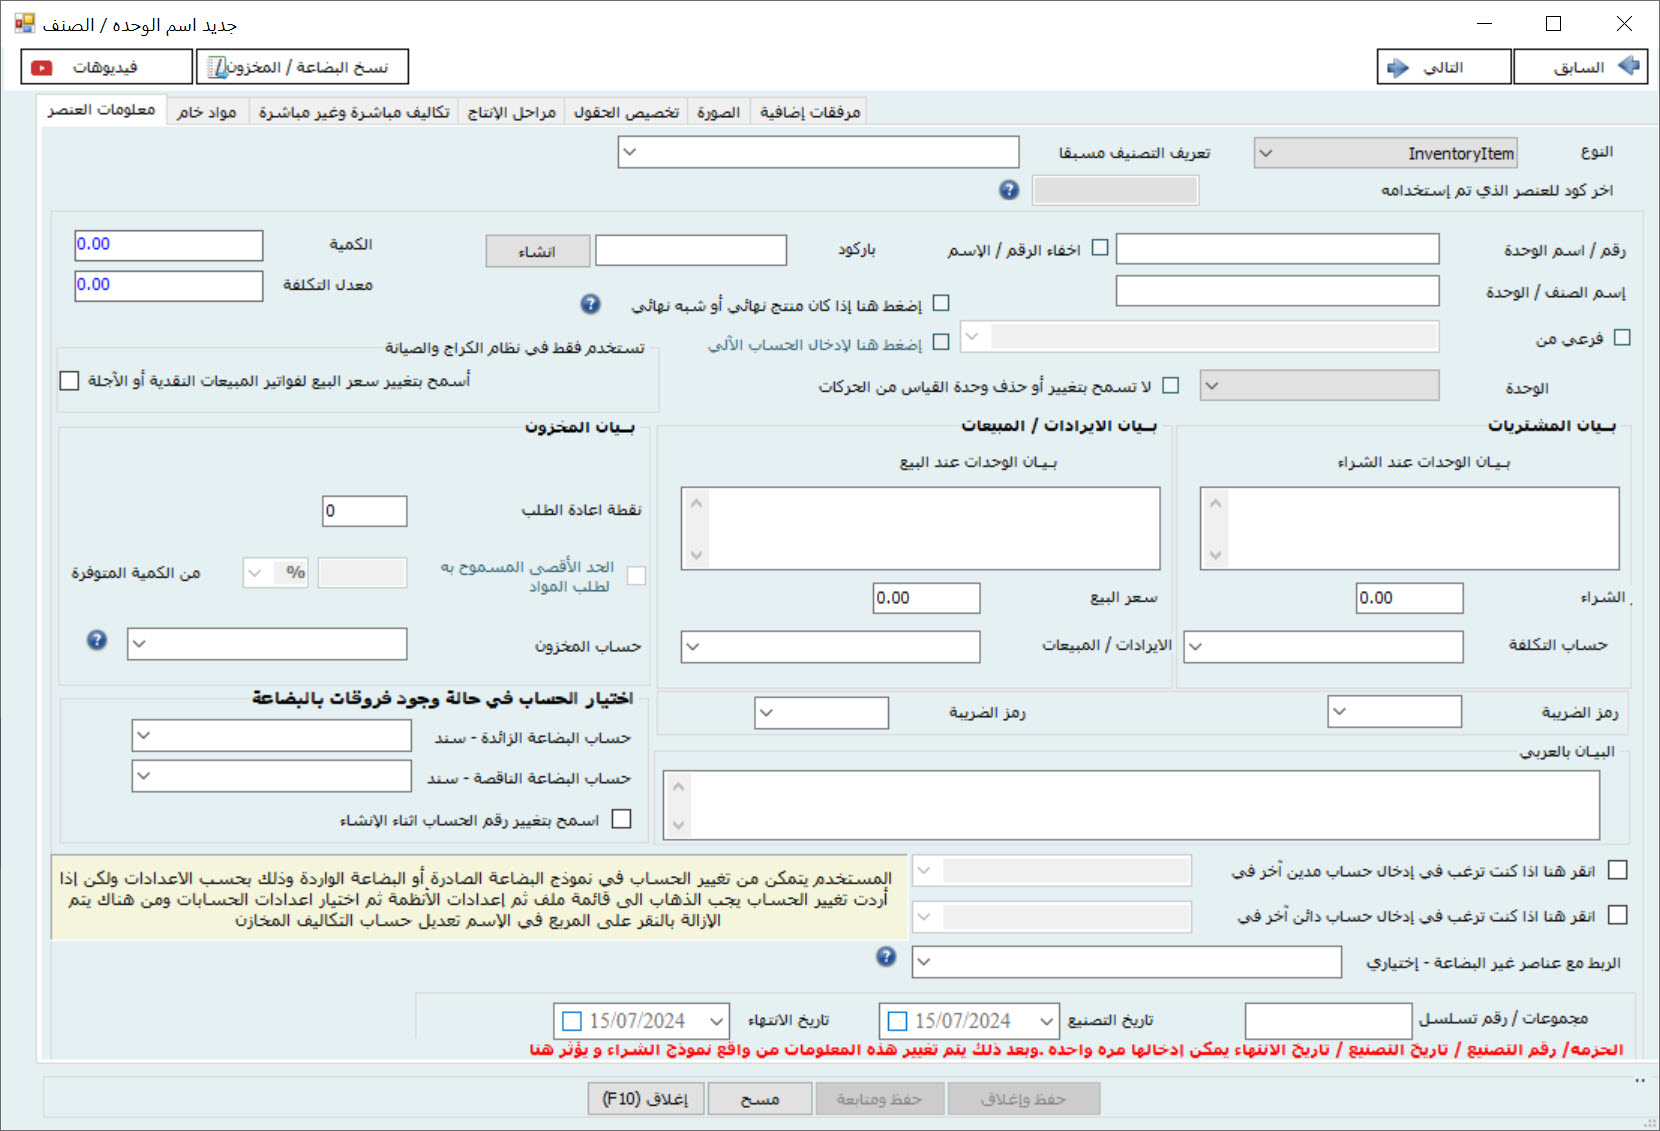Screen dimensions: 1660x1131
Task: Enable اخفاء الرقم / الإسم checkbox
Action: click(x=1100, y=247)
